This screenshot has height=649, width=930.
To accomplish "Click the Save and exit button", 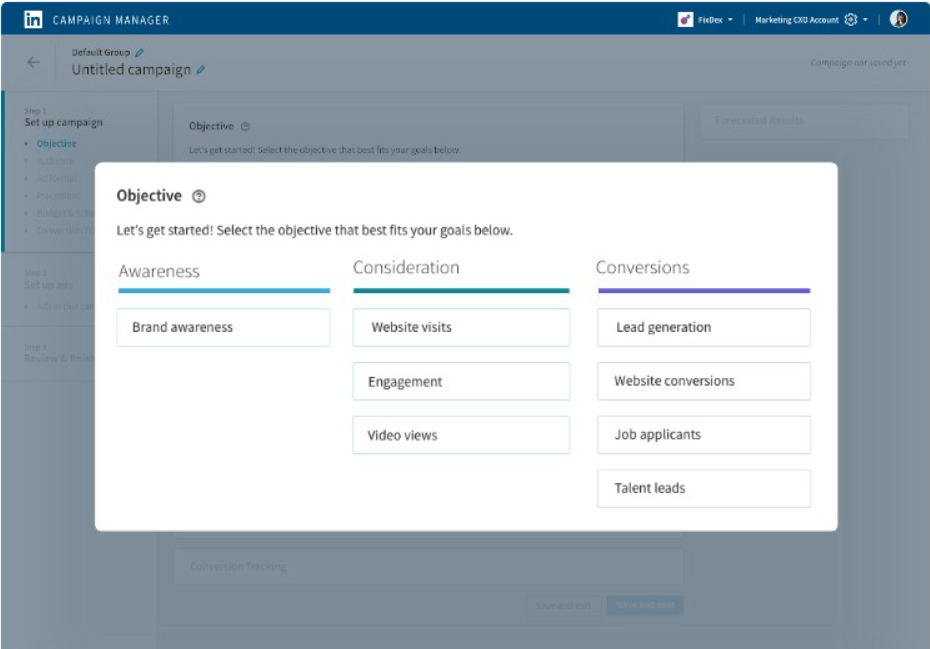I will point(563,606).
